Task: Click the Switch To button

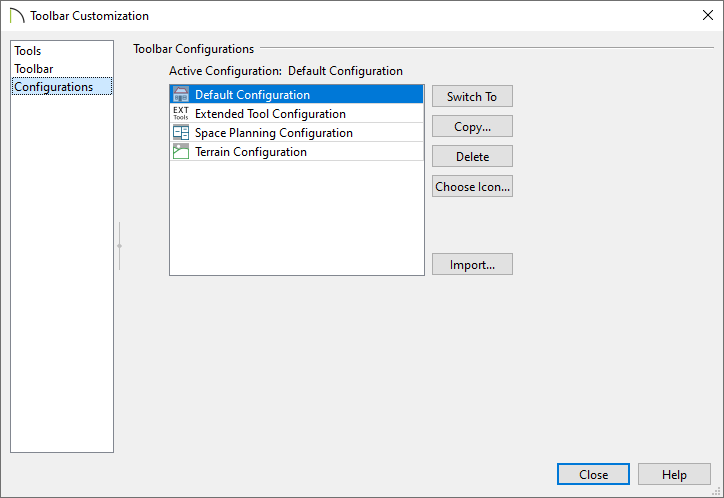Action: click(x=472, y=96)
